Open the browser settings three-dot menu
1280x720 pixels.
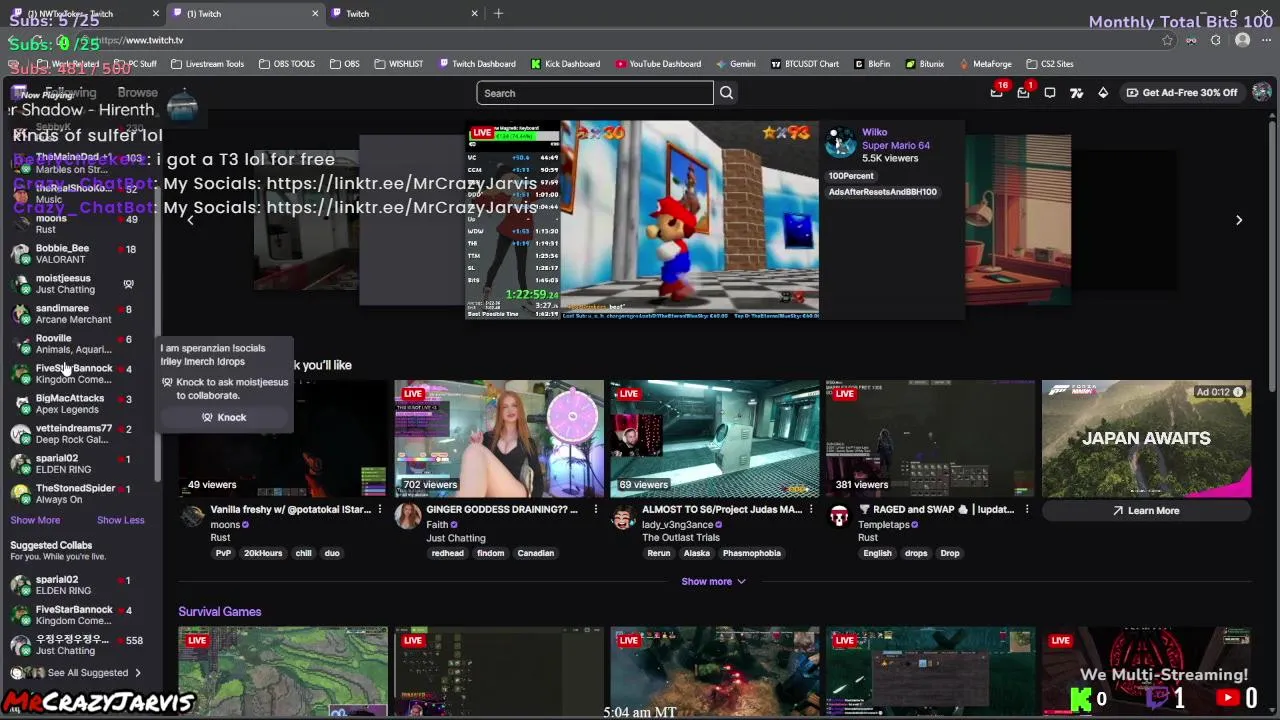click(1266, 40)
